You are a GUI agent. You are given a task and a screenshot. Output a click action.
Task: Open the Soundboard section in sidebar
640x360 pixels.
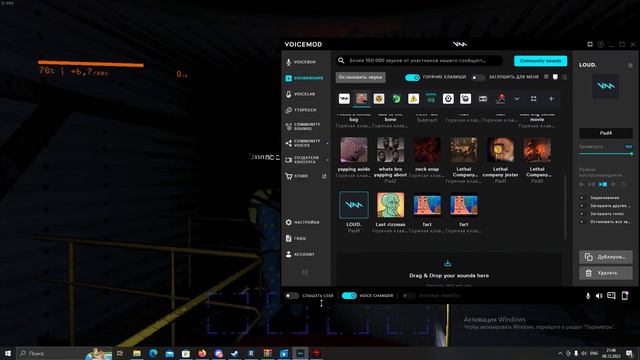pos(304,78)
